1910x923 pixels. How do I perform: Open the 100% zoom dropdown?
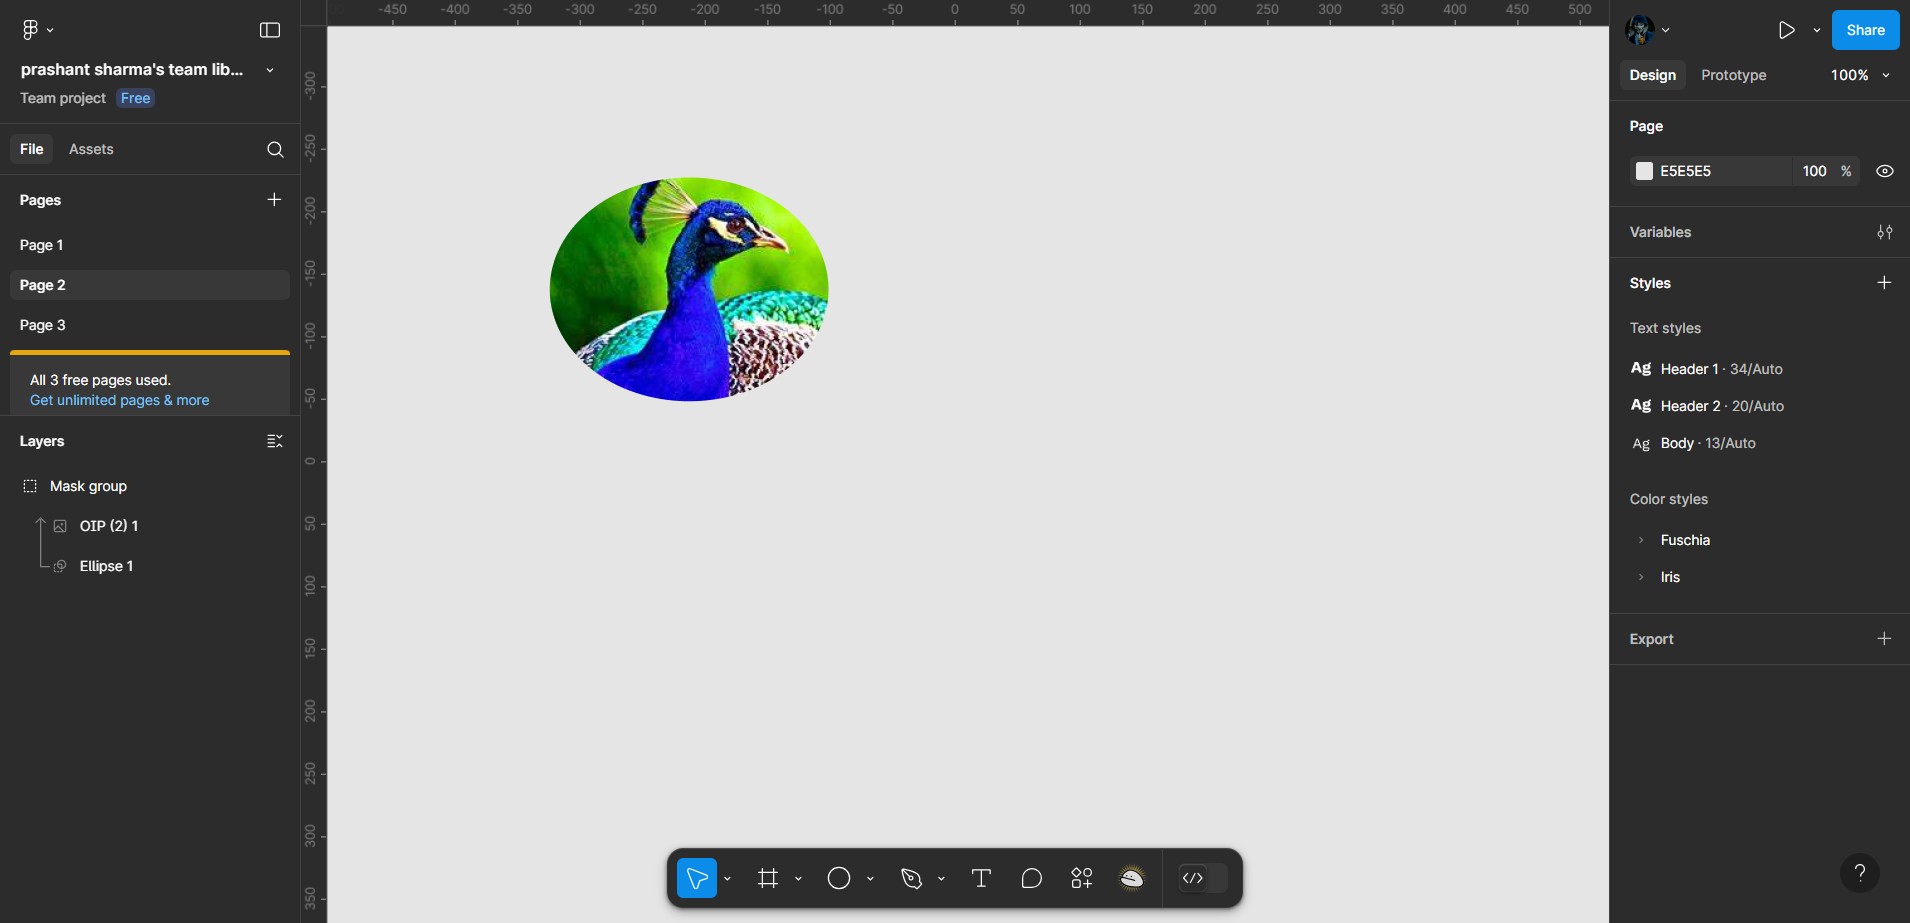1860,75
